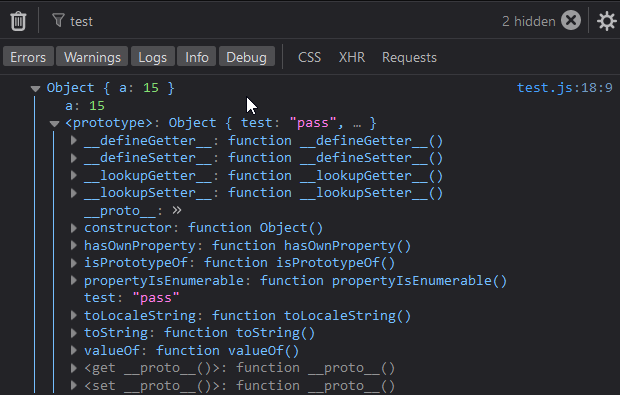This screenshot has width=620, height=395.
Task: Open console settings gear
Action: click(x=607, y=21)
